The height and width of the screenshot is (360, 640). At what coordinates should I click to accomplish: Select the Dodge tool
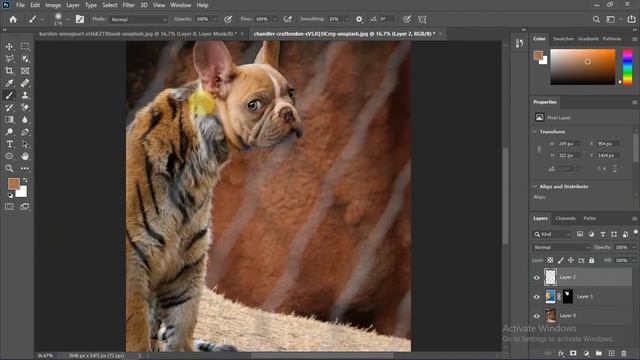(9, 132)
